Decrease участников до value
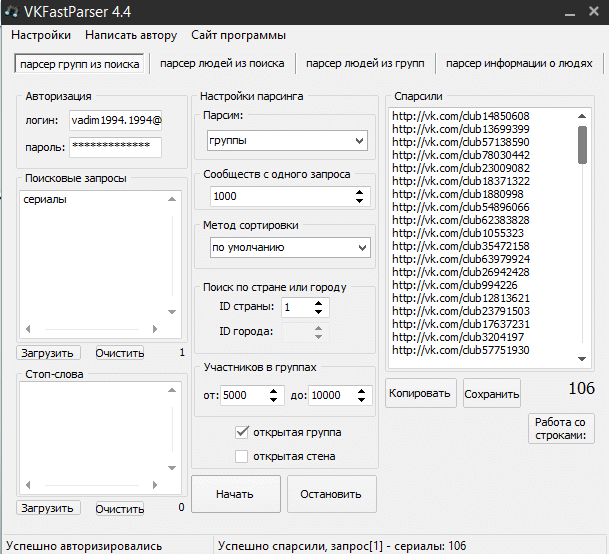The height and width of the screenshot is (554, 609). 362,400
